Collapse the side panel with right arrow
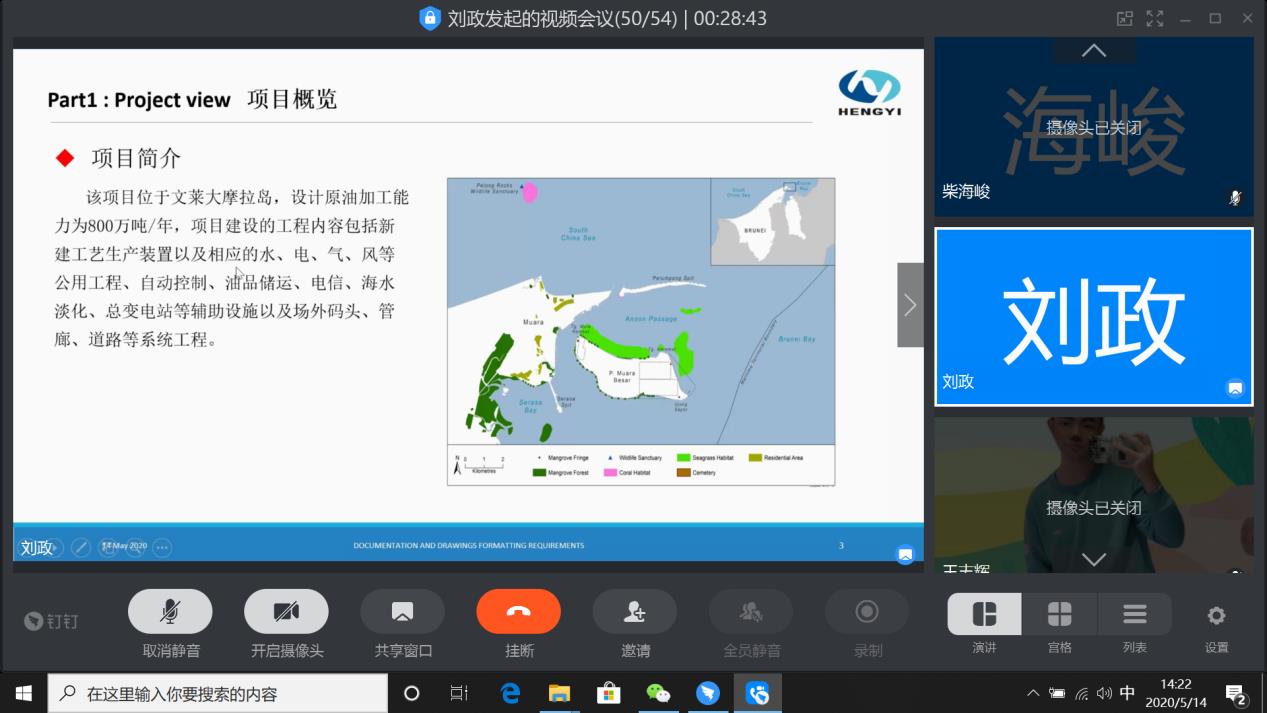Viewport: 1267px width, 713px height. pyautogui.click(x=910, y=305)
